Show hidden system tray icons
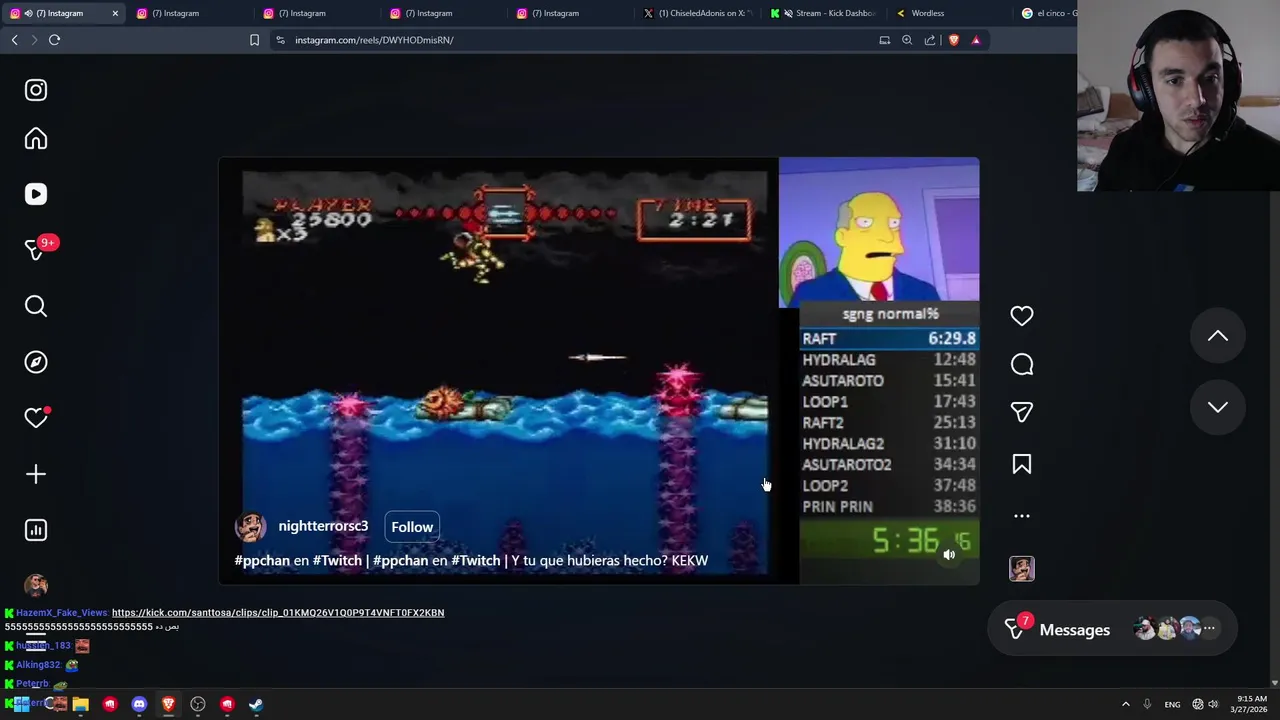1280x720 pixels. coord(1125,704)
